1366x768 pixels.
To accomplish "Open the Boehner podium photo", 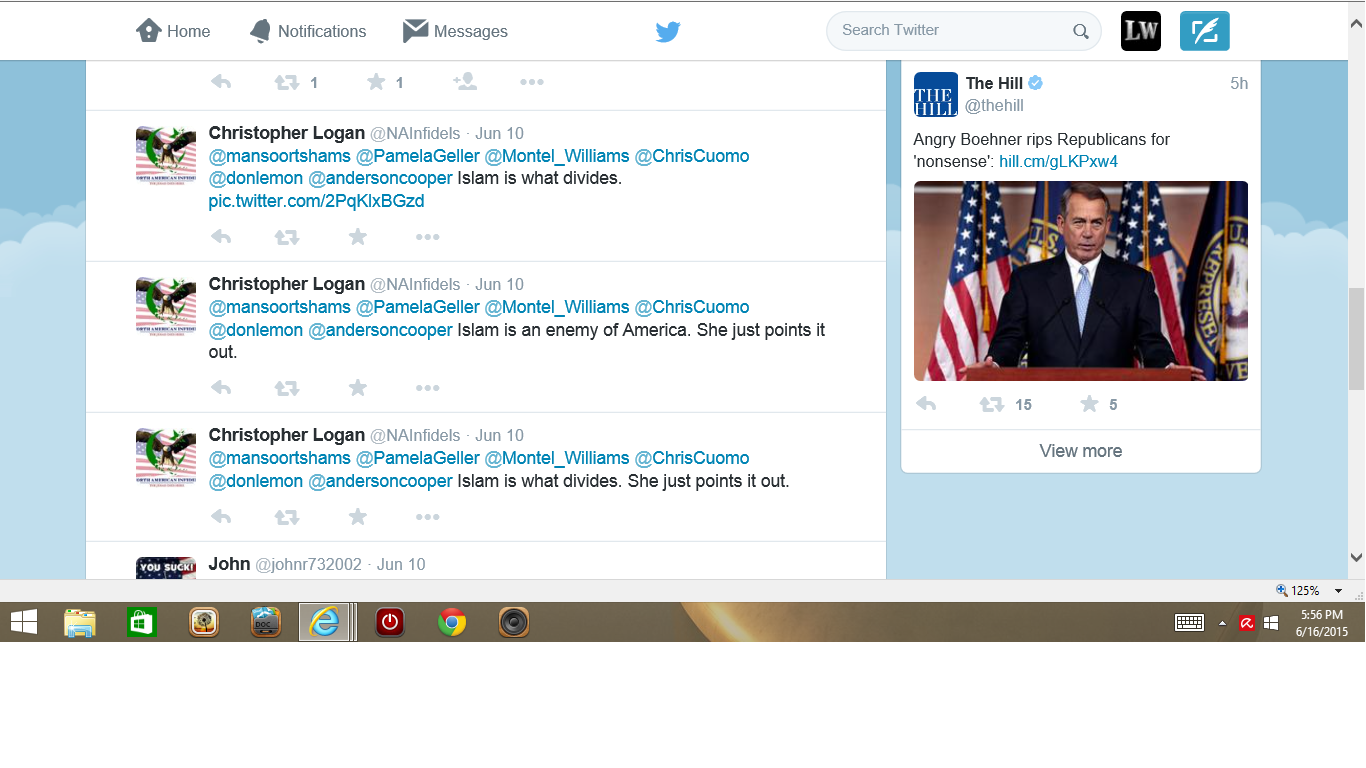I will tap(1081, 281).
